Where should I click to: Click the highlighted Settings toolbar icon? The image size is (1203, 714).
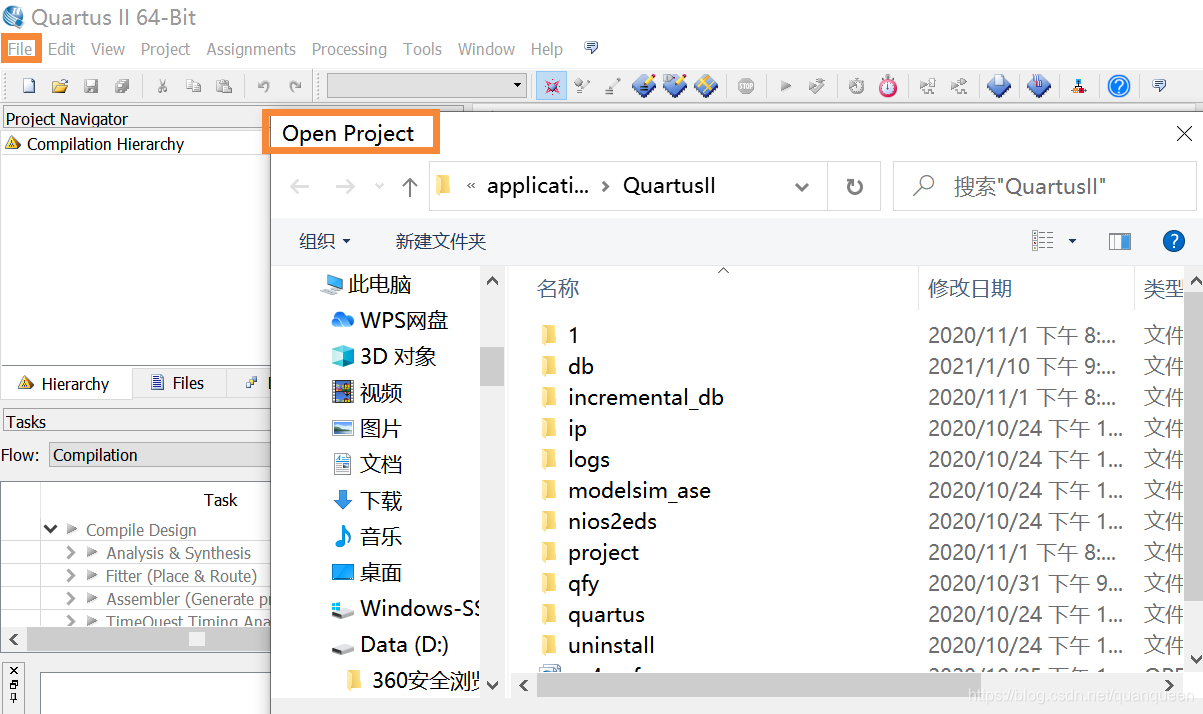point(550,86)
